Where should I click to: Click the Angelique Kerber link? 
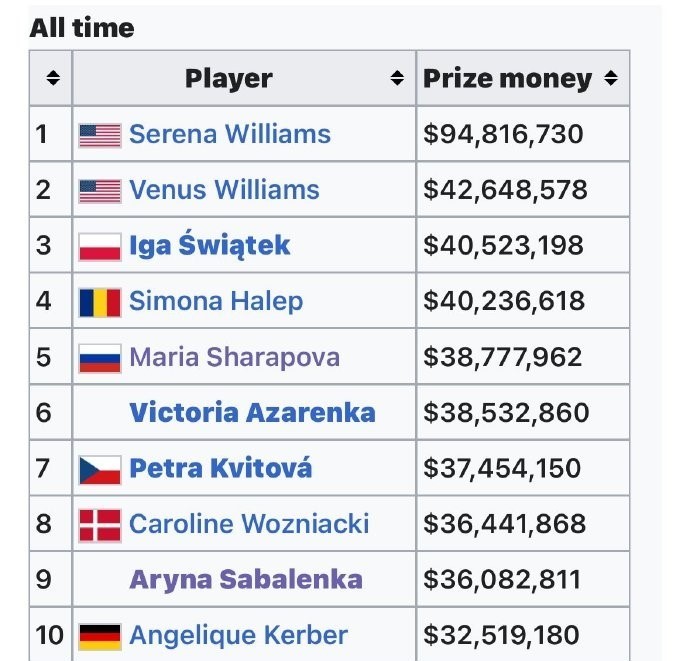[x=238, y=636]
